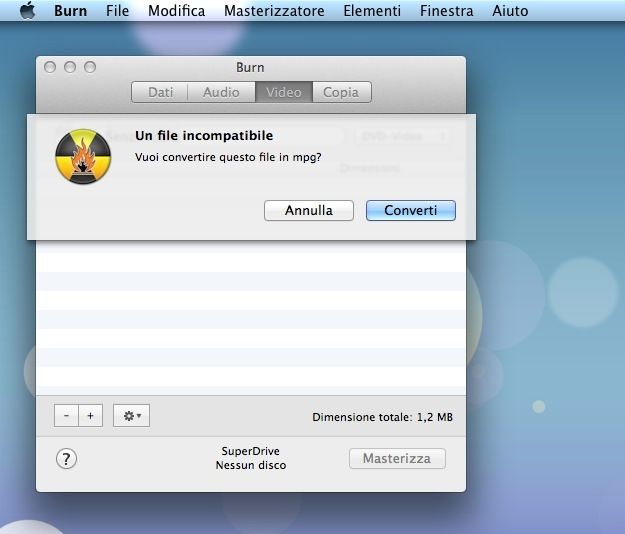Viewport: 625px width, 534px height.
Task: Open the DVD-Video type dropdown behind dialog
Action: pos(403,136)
